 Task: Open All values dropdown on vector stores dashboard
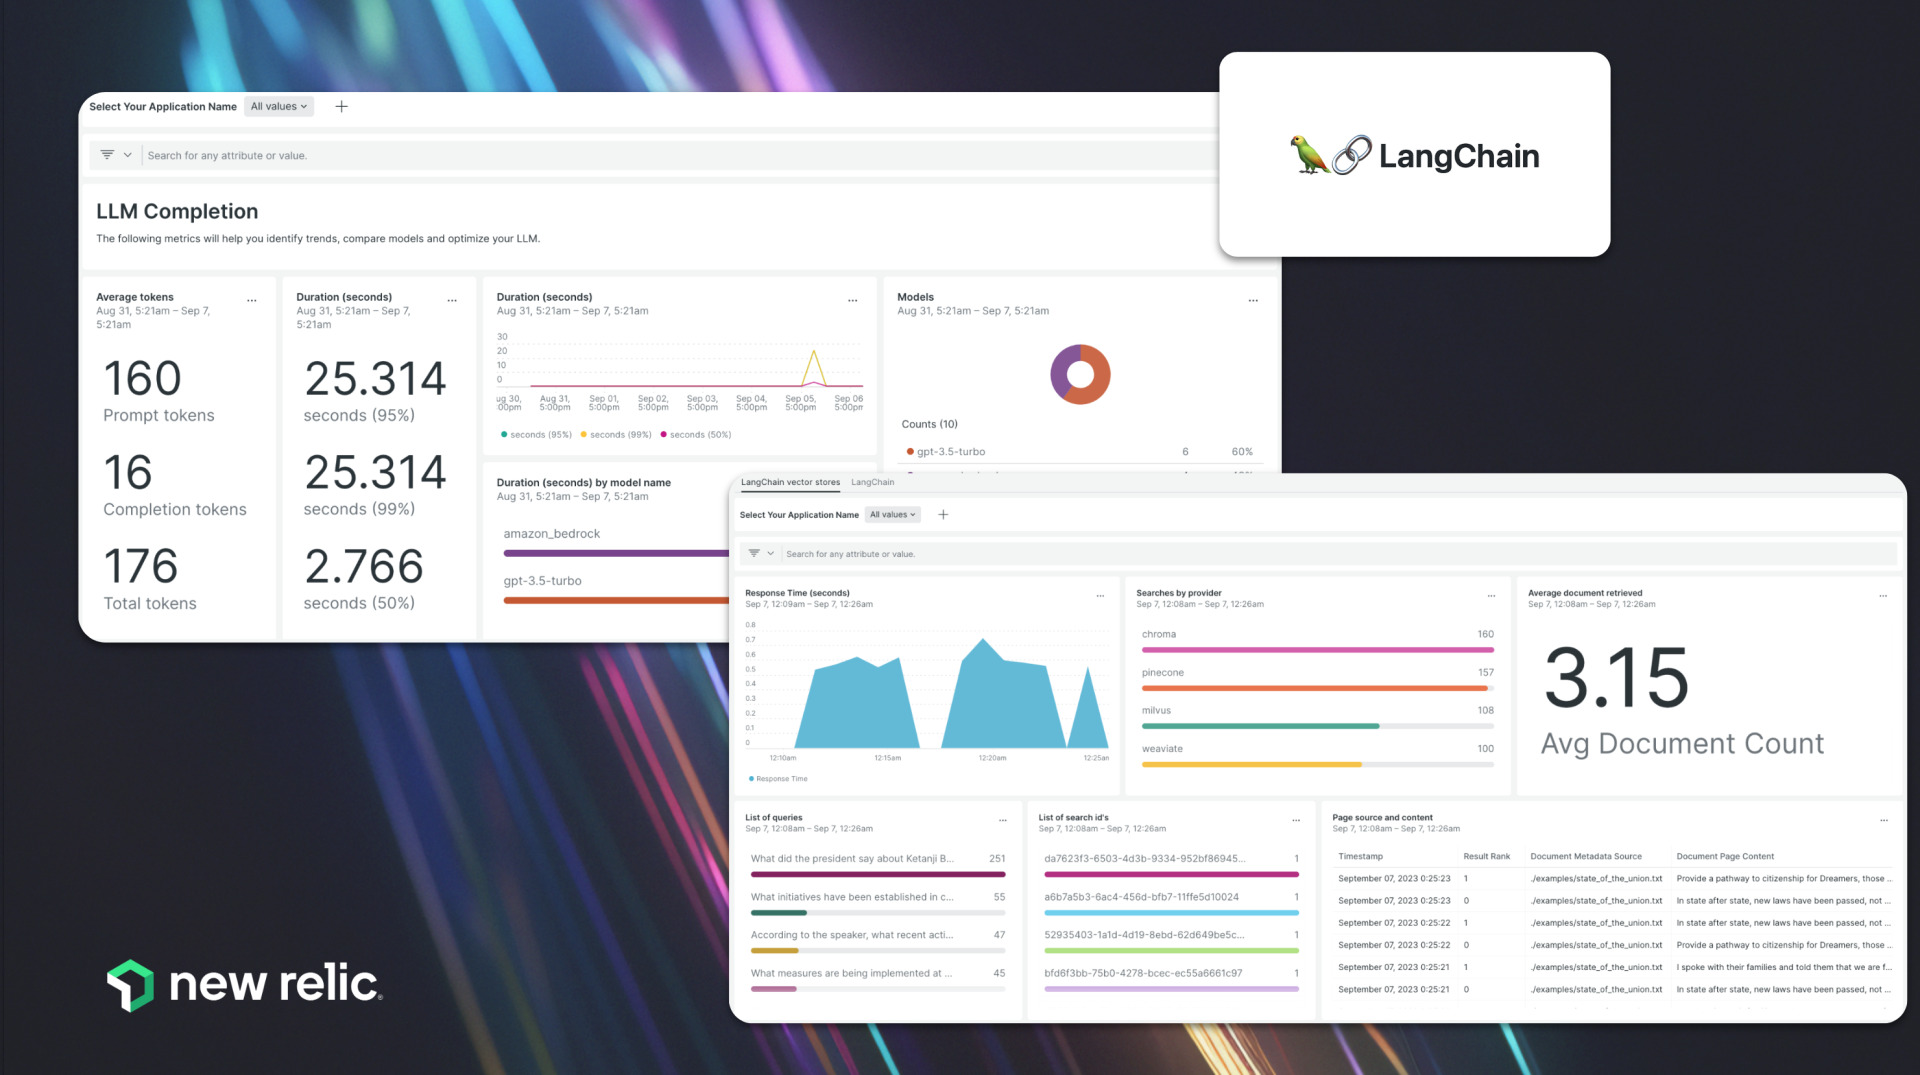892,514
